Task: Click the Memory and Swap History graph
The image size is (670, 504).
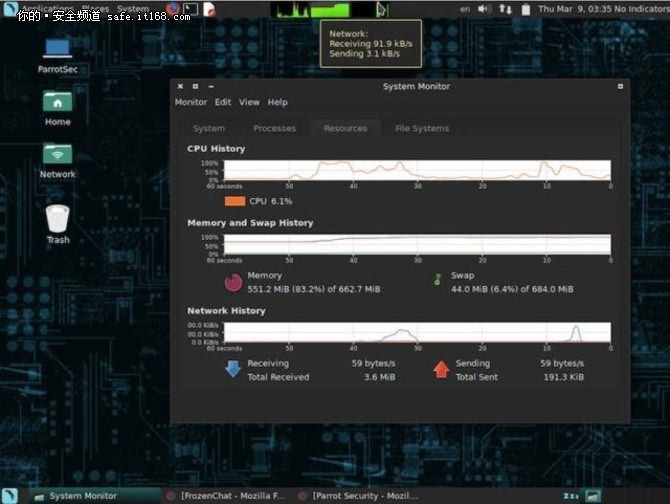Action: (417, 244)
